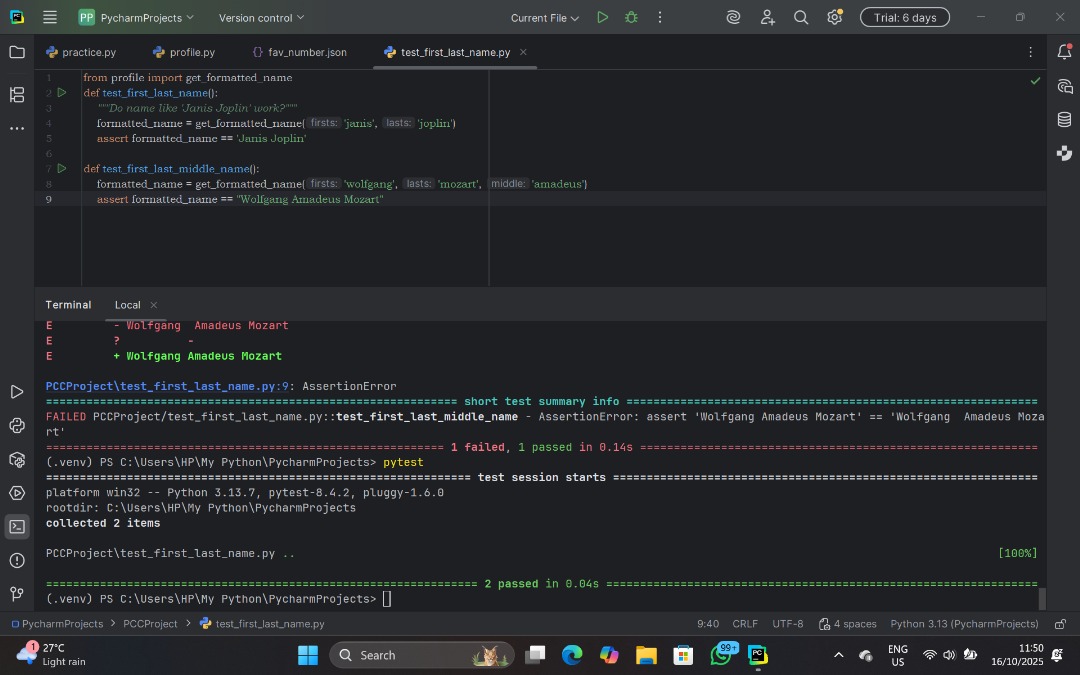Image resolution: width=1080 pixels, height=675 pixels.
Task: Open the PycharmProjects project dropdown
Action: pyautogui.click(x=136, y=17)
